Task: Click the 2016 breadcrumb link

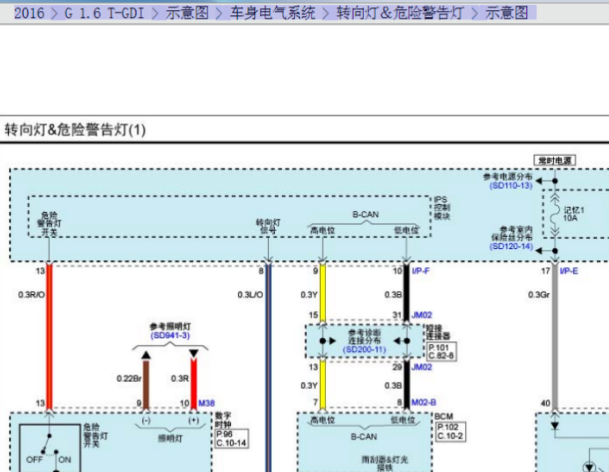Action: [x=29, y=13]
